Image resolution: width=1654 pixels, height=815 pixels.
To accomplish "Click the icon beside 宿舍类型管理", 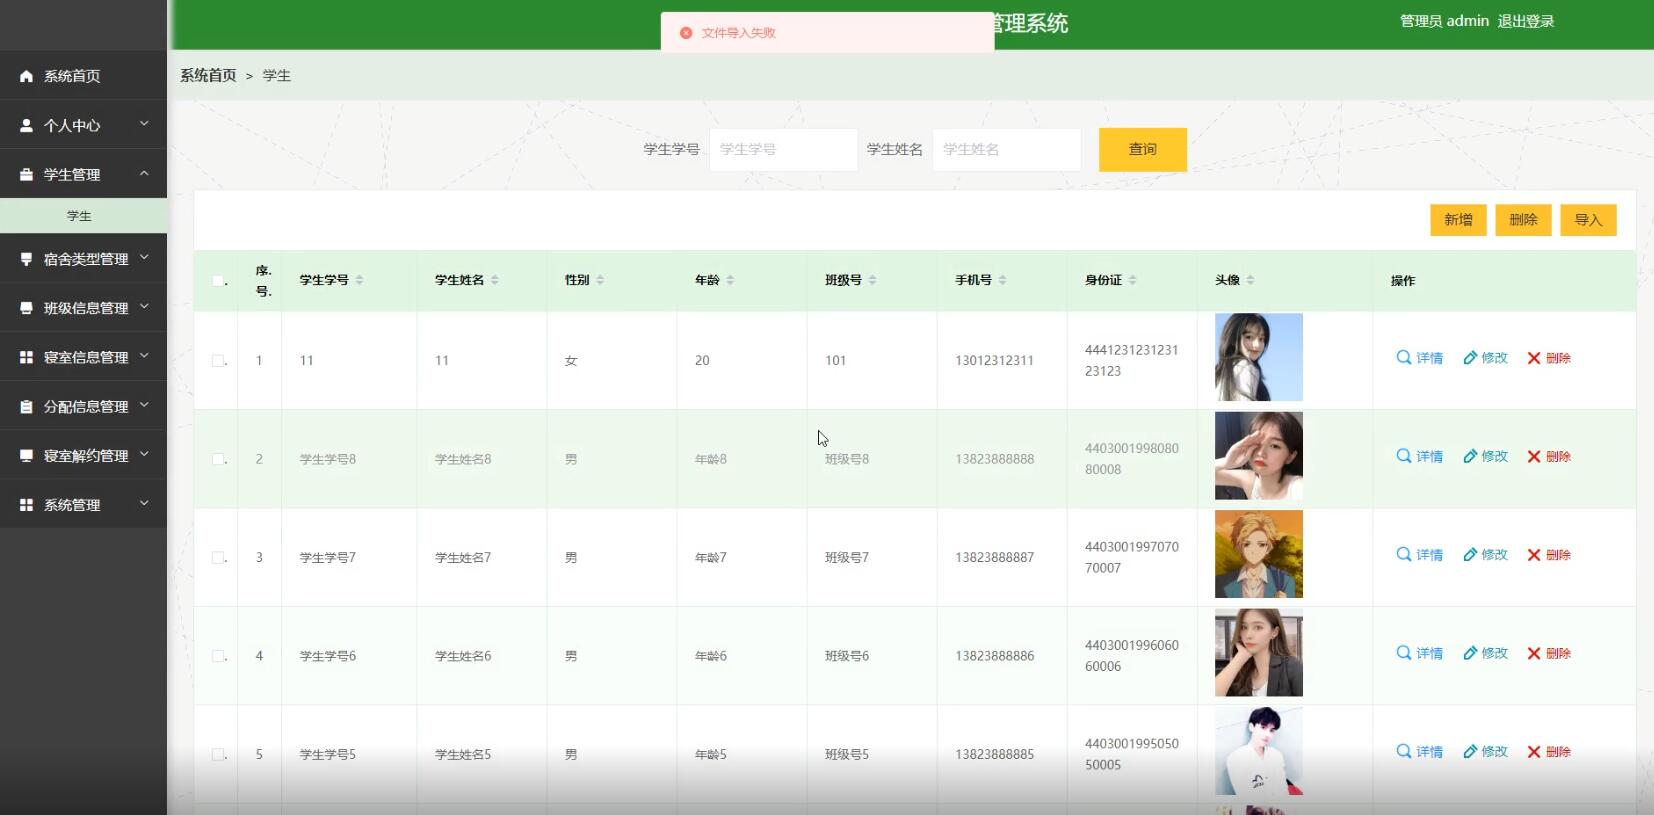I will click(27, 259).
